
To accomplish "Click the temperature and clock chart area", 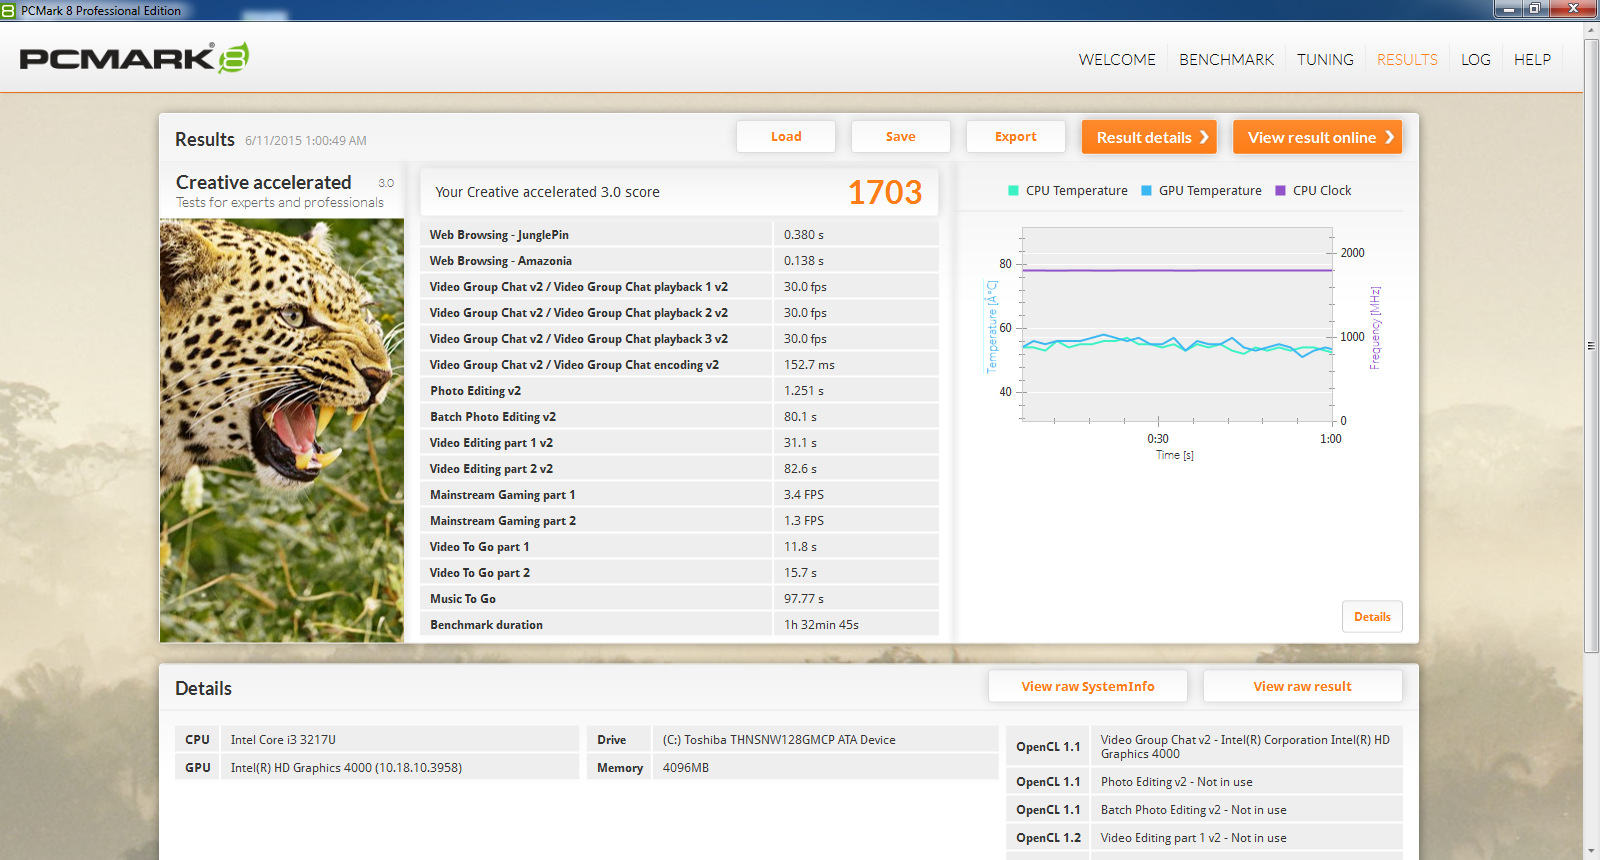I will click(x=1177, y=325).
